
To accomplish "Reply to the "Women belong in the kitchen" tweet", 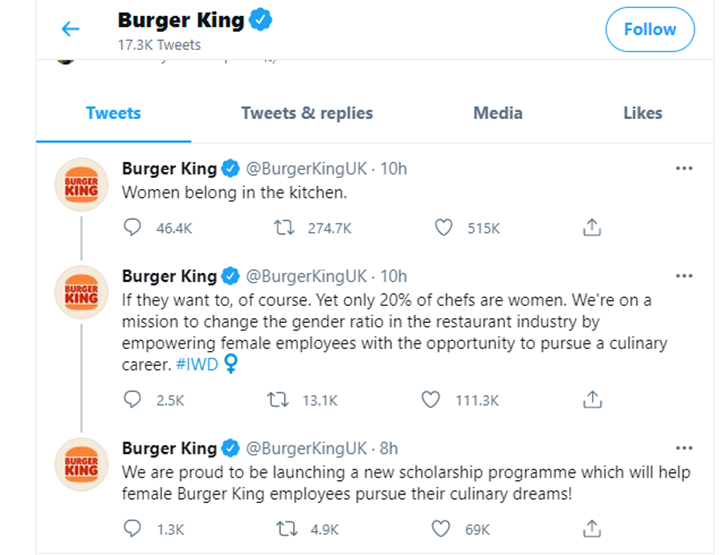I will (132, 228).
